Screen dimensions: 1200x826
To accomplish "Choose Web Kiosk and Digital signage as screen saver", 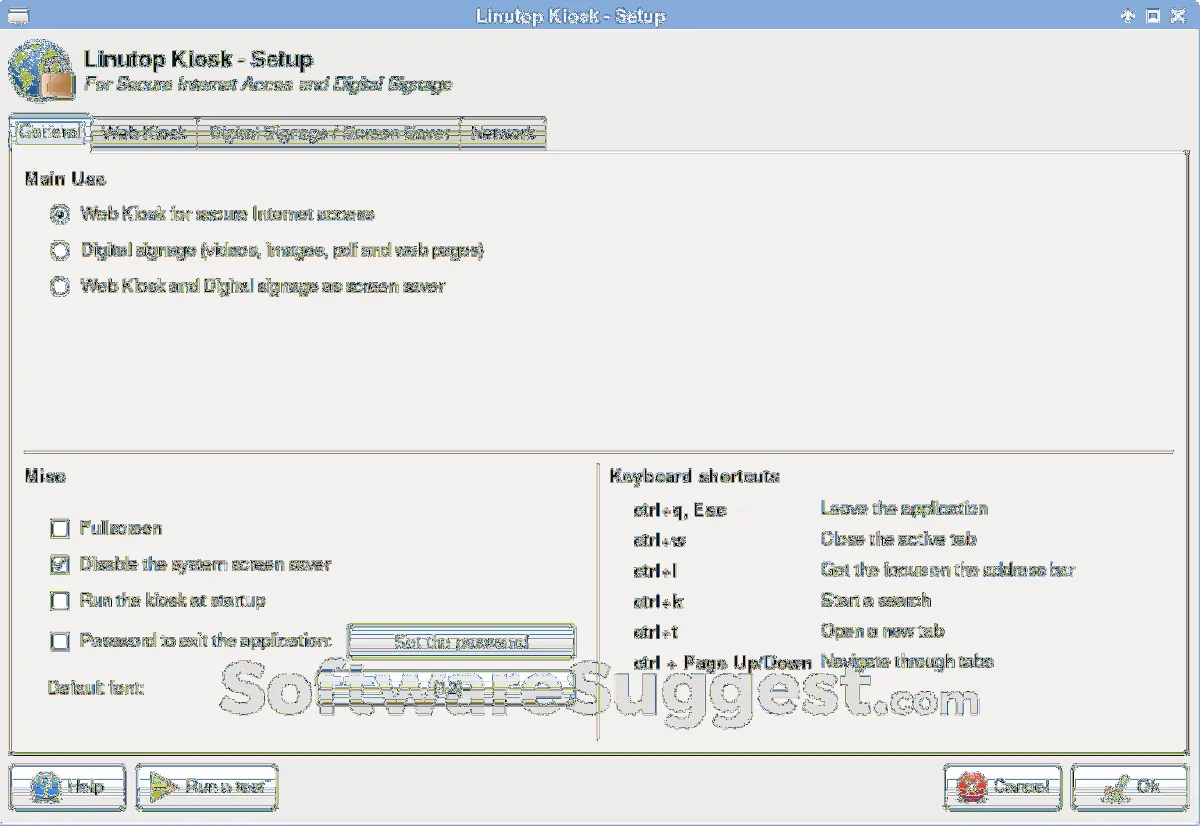I will click(60, 286).
